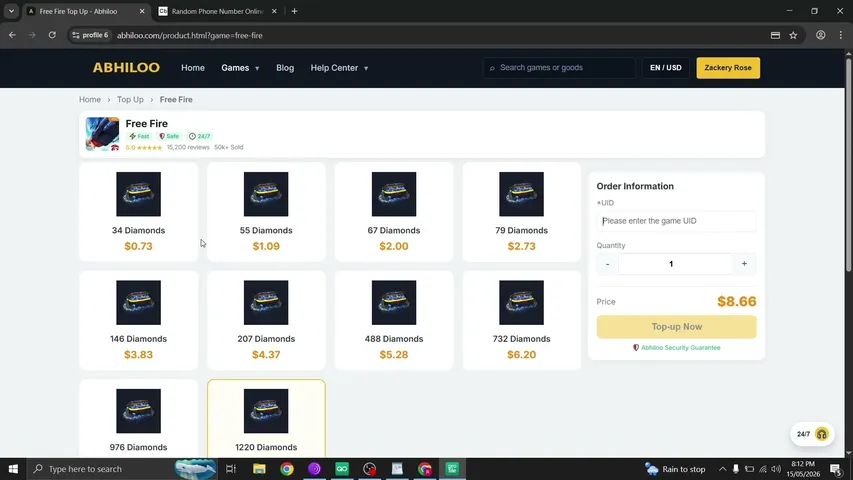Open the volume control icon
The image size is (853, 480).
[776, 469]
